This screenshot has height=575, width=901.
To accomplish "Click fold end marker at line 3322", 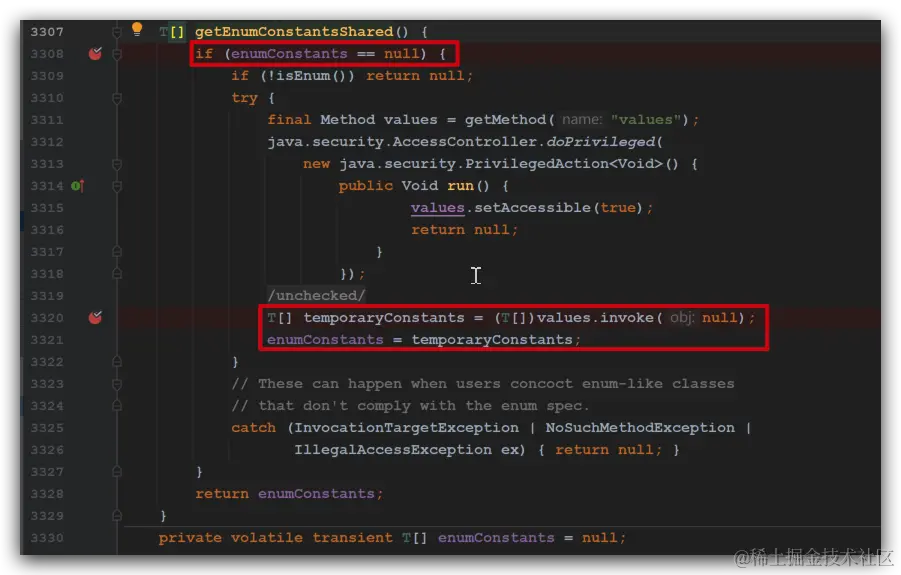I will [x=117, y=362].
